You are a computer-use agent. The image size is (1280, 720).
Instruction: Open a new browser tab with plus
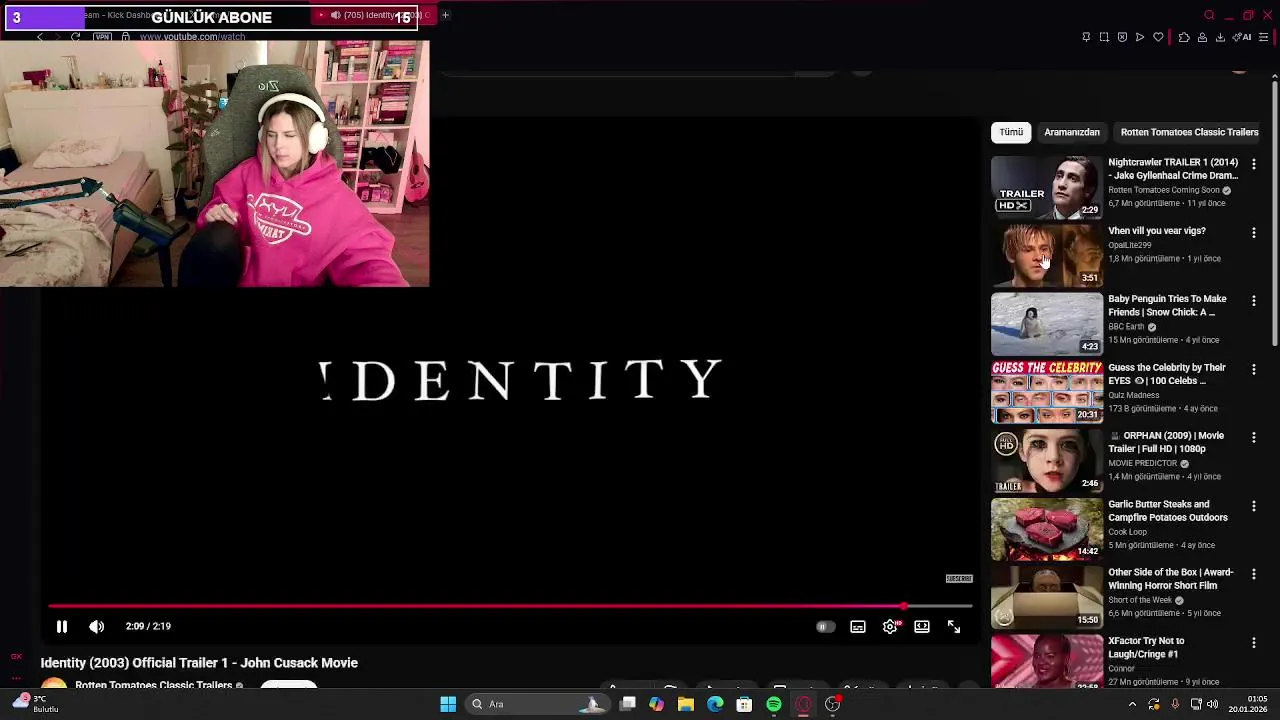tap(445, 15)
